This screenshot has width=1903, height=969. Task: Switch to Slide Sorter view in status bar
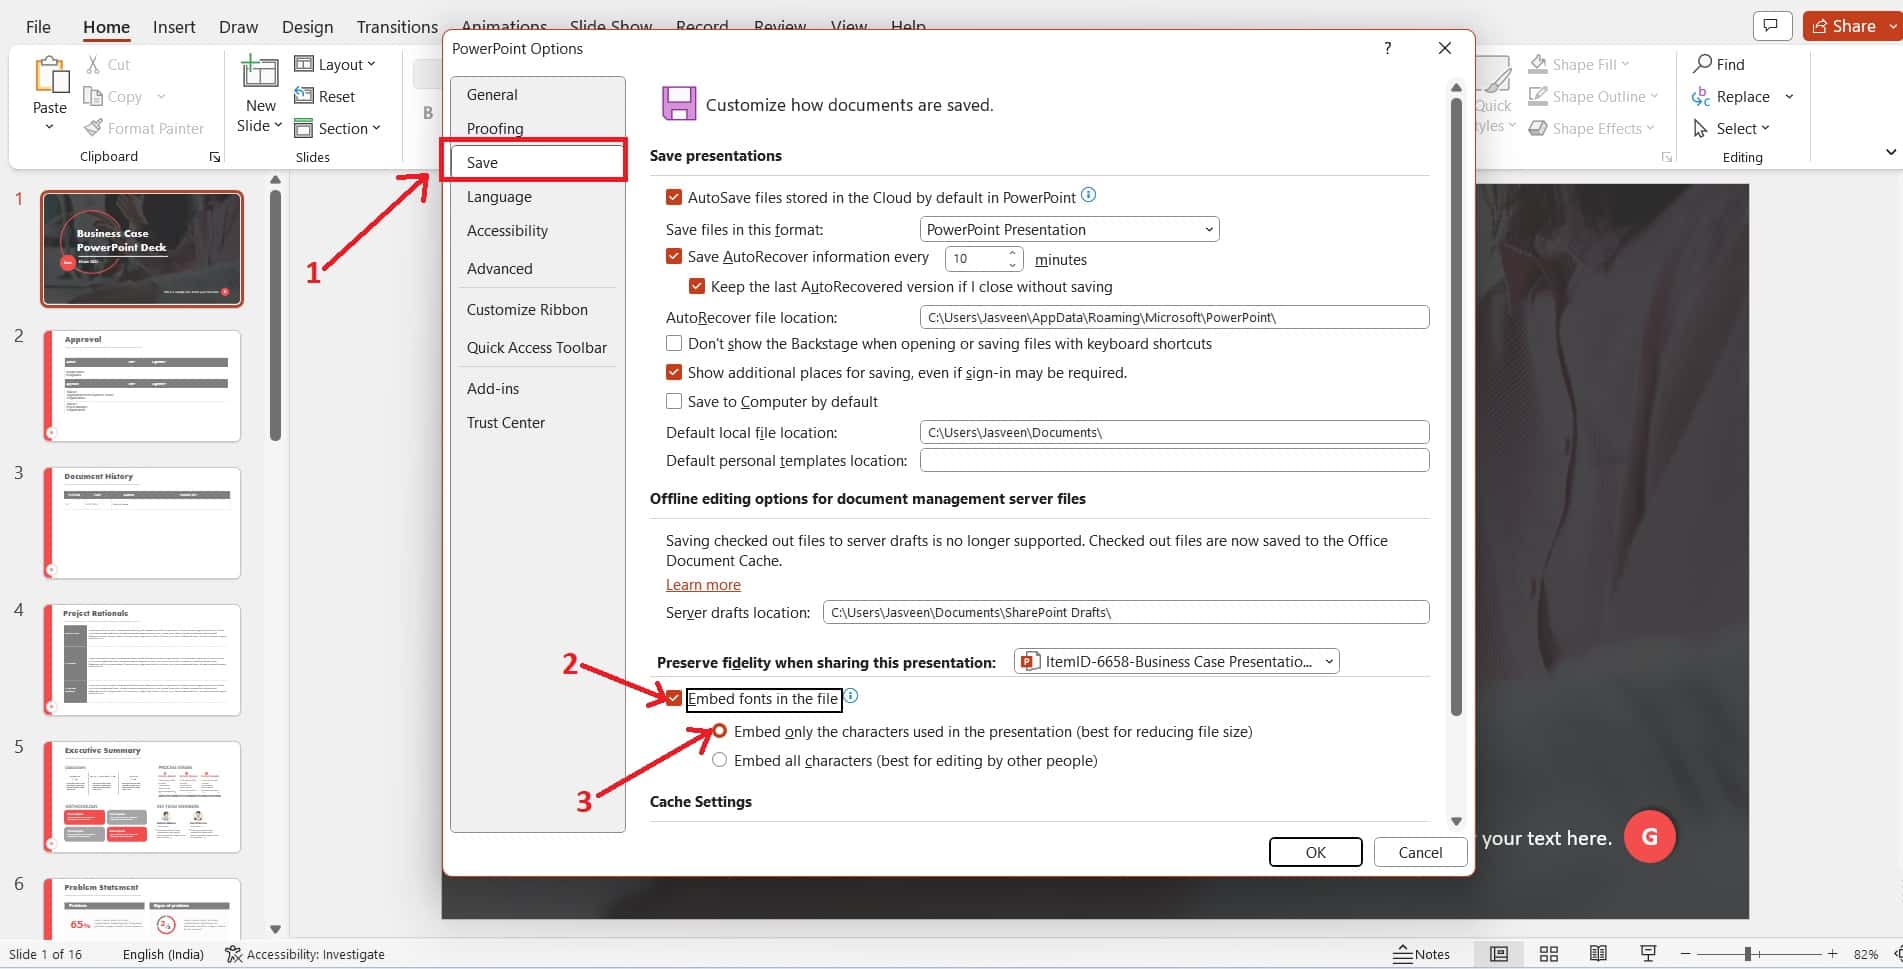[1549, 953]
